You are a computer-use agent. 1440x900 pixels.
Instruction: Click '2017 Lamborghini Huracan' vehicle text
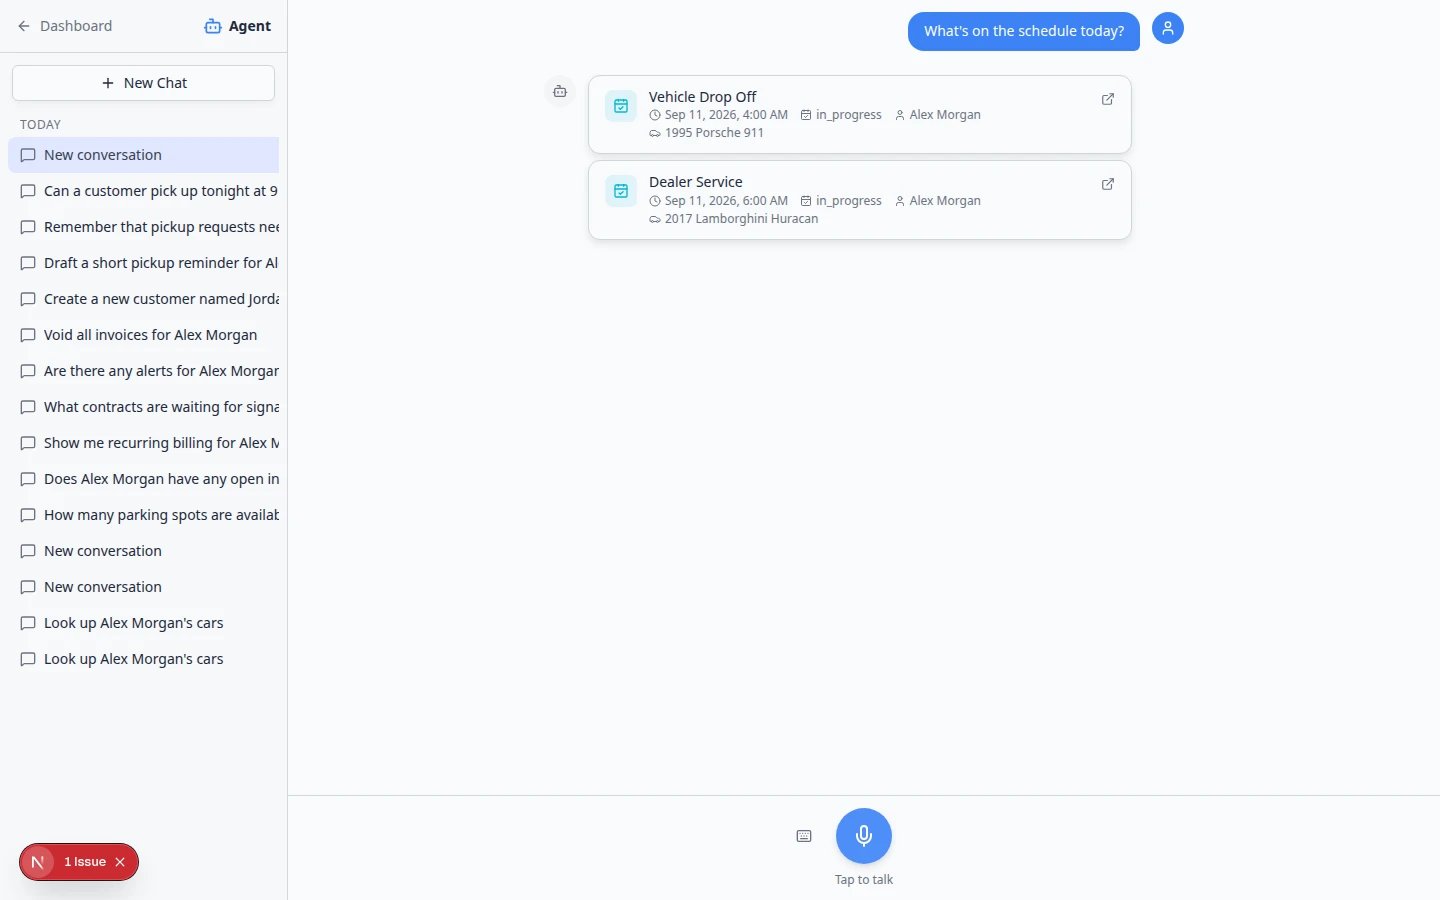741,219
